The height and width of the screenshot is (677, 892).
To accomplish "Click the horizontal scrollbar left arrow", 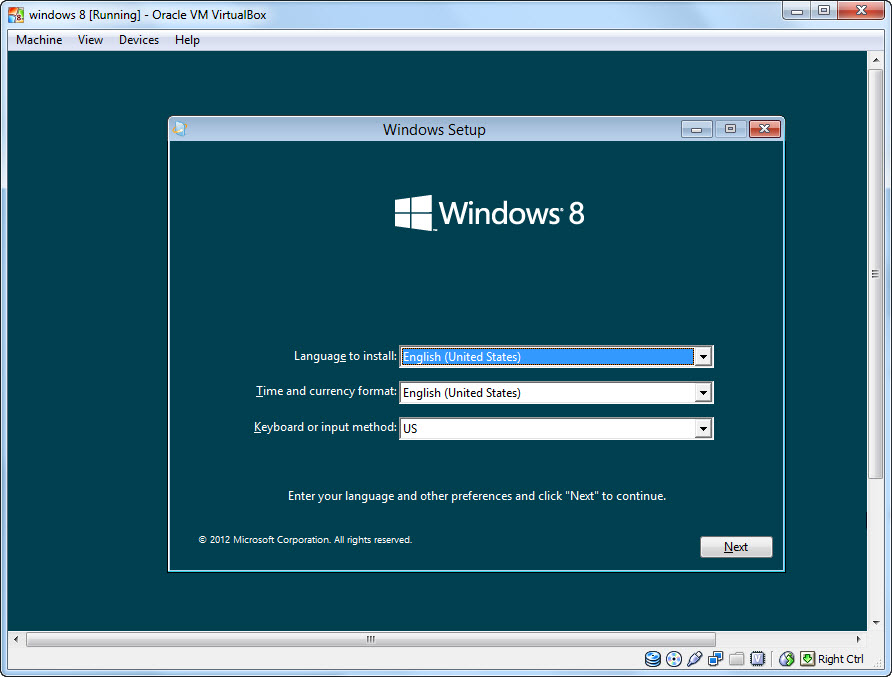I will 16,639.
